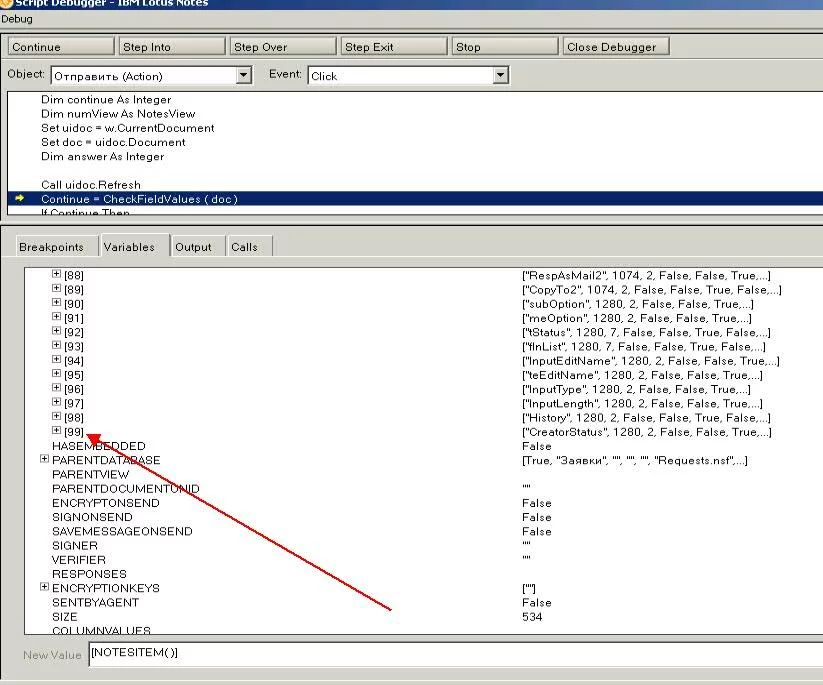Image resolution: width=823 pixels, height=685 pixels.
Task: Select the highlighted CheckFieldValues code line
Action: click(139, 199)
